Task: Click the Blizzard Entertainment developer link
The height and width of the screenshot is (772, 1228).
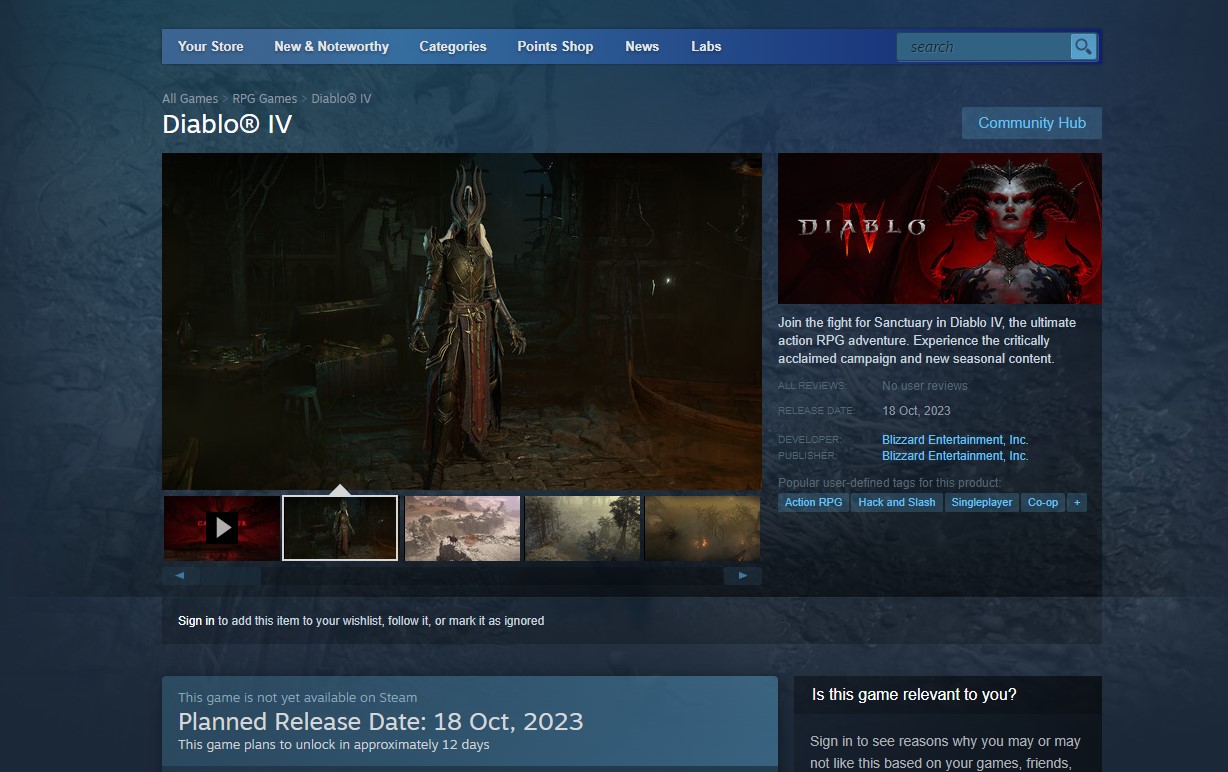Action: point(954,439)
